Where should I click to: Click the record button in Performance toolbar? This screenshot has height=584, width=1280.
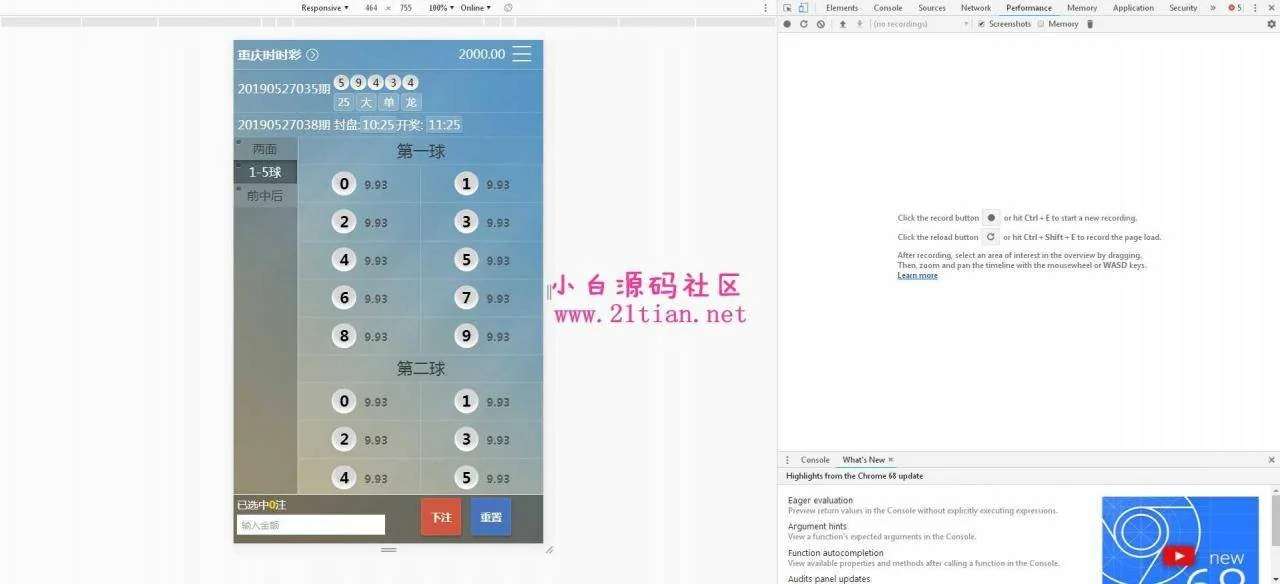[787, 24]
